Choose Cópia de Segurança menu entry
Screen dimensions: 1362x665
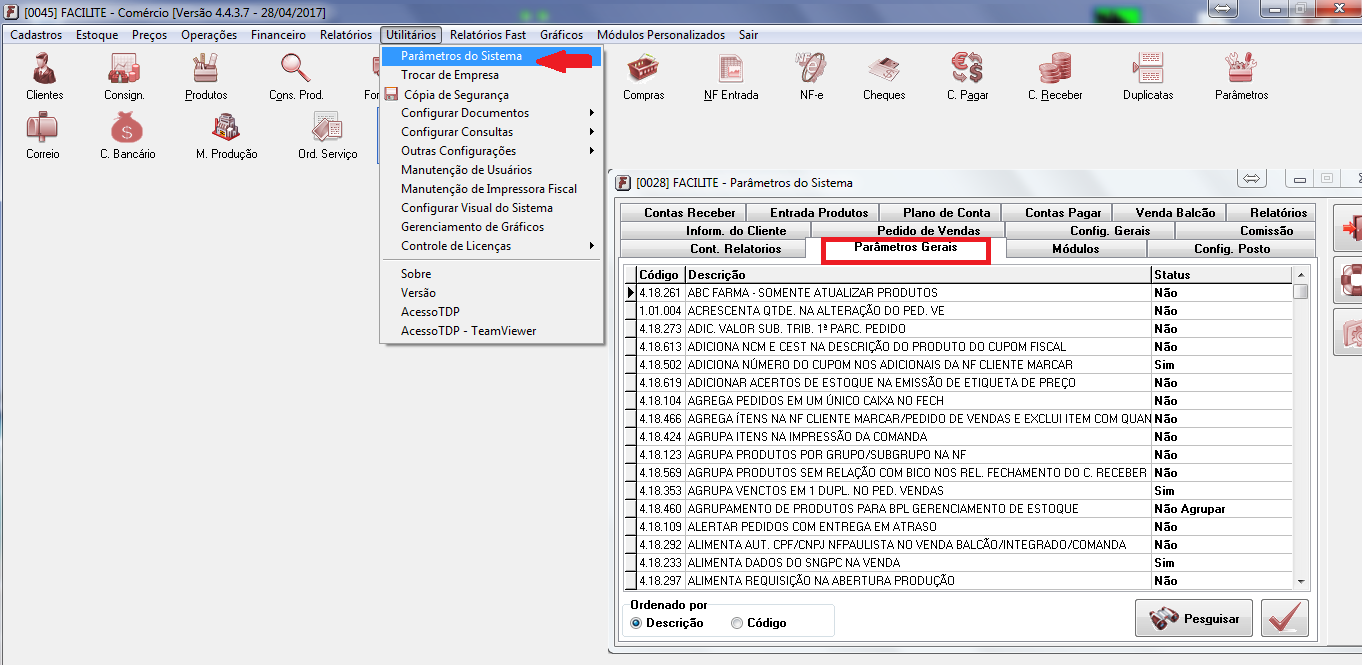click(x=492, y=94)
